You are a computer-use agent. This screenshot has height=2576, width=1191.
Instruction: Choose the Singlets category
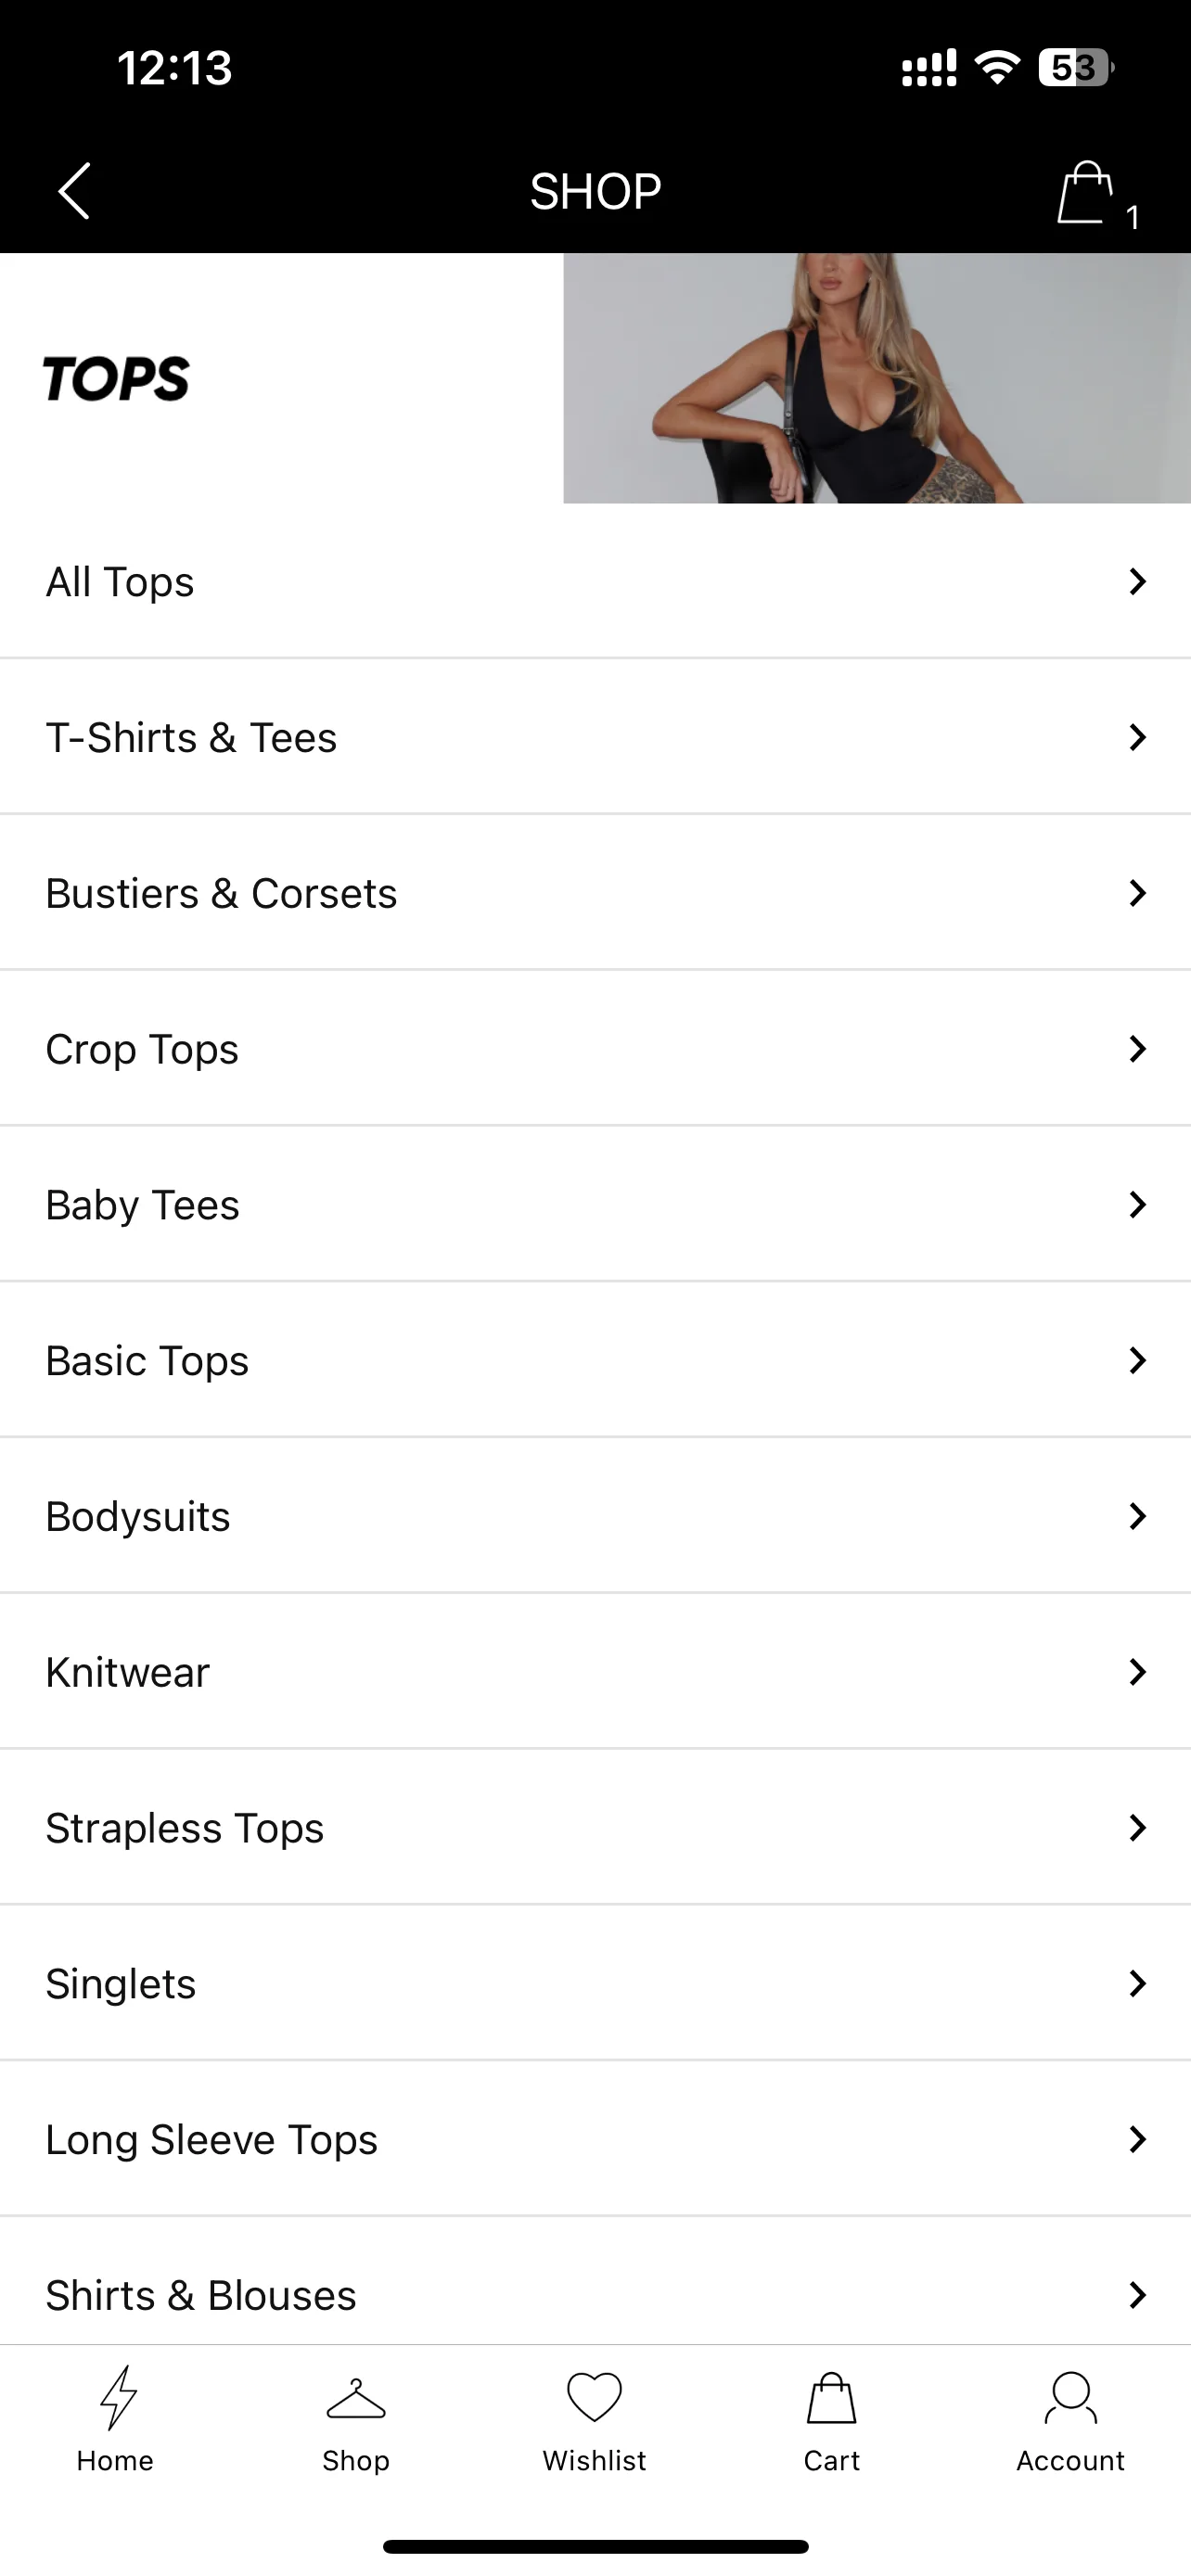pos(595,1984)
